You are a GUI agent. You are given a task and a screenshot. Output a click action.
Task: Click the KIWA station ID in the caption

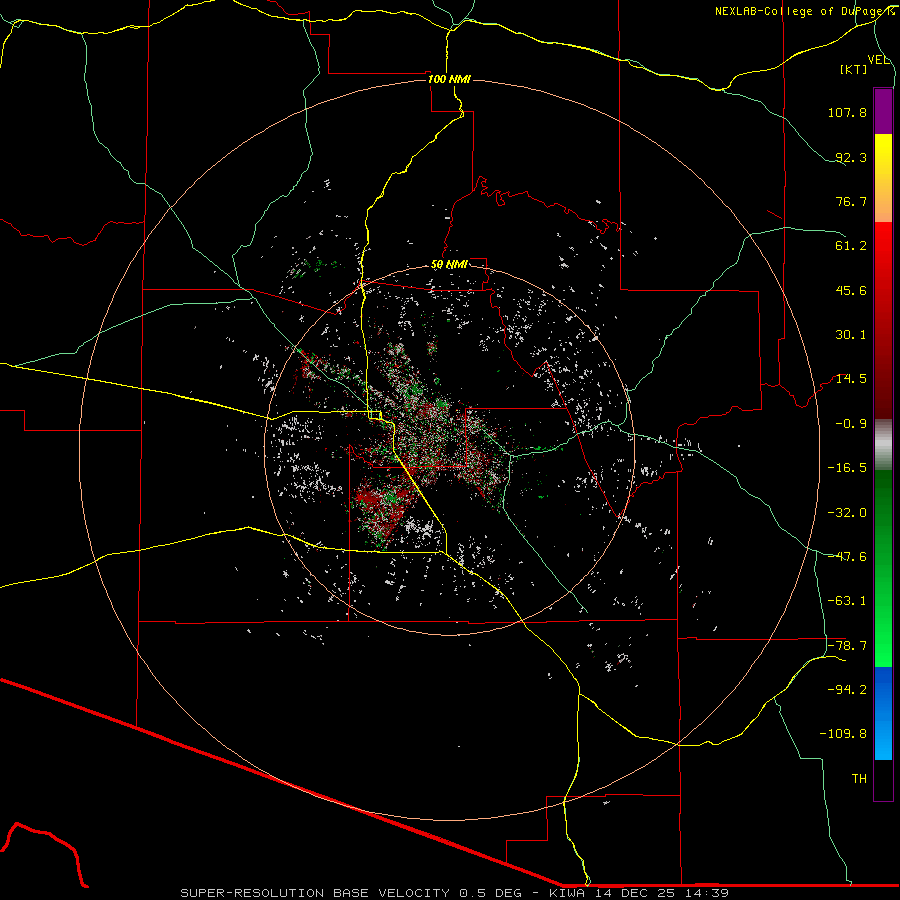click(x=567, y=892)
